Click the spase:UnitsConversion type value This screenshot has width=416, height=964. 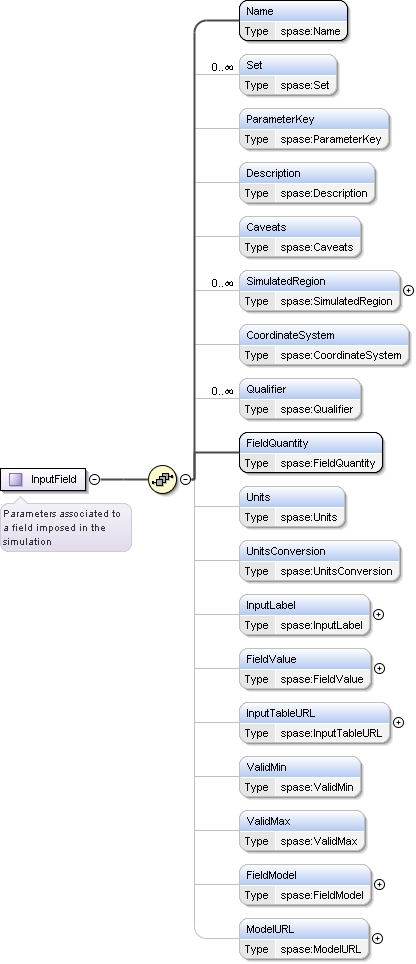click(336, 572)
